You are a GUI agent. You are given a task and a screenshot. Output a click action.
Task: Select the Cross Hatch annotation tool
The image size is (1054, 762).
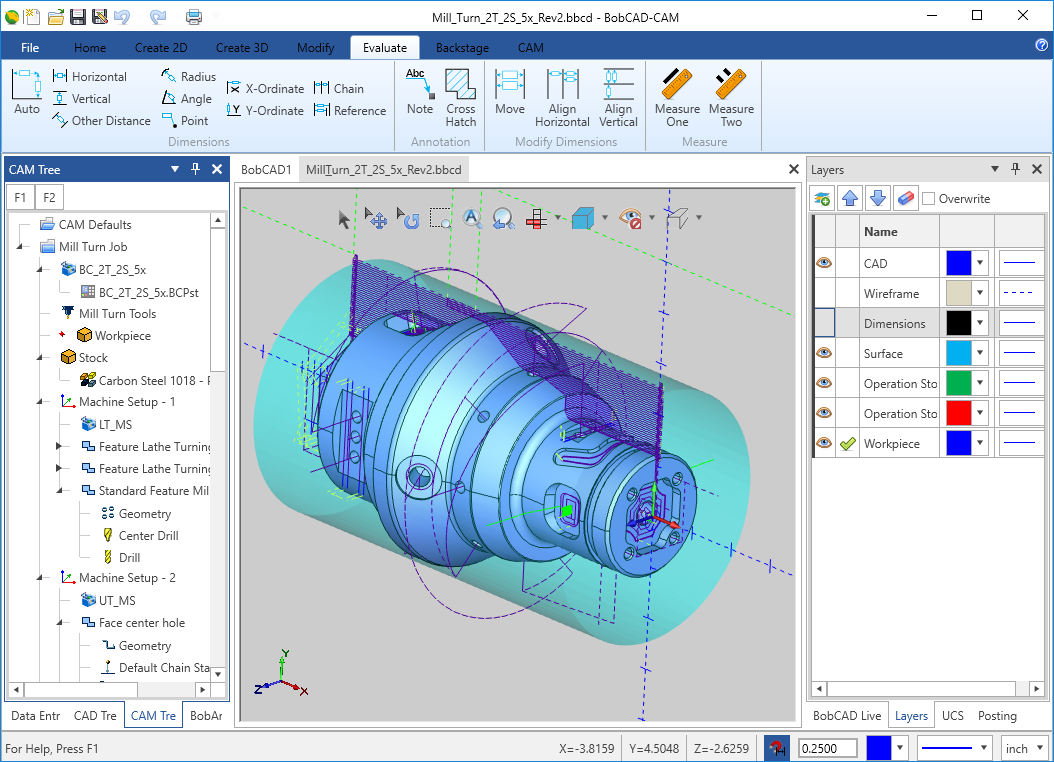pos(460,97)
